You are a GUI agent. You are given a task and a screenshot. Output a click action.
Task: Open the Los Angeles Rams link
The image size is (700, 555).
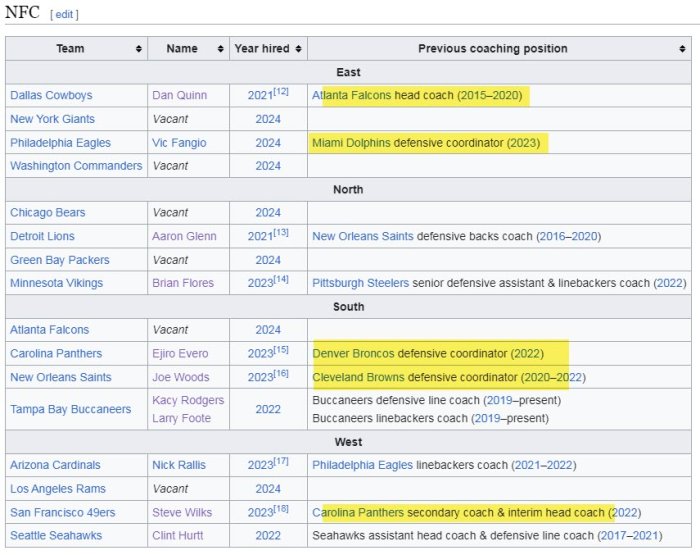[x=58, y=488]
